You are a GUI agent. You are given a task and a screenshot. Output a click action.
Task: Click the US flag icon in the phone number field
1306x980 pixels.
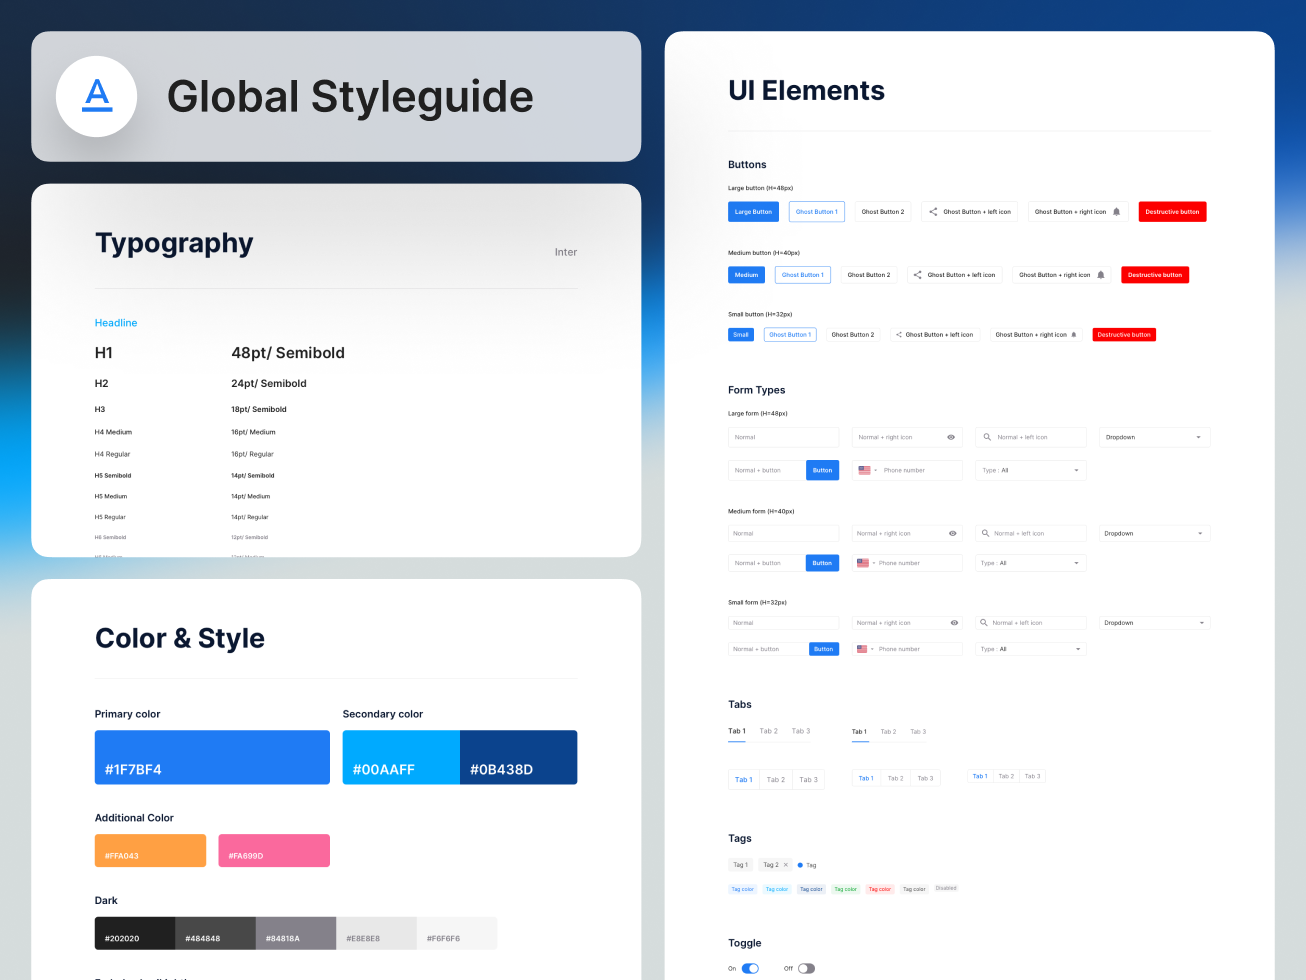point(864,469)
